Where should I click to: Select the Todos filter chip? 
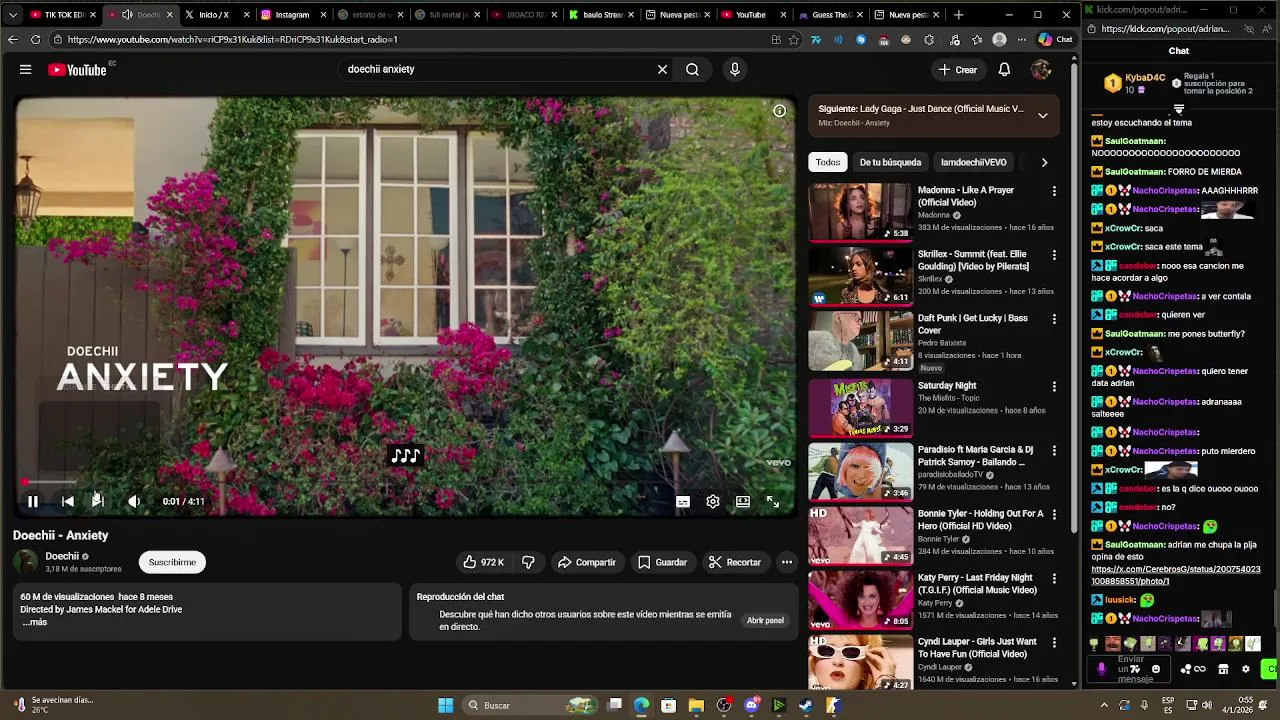[x=828, y=163]
